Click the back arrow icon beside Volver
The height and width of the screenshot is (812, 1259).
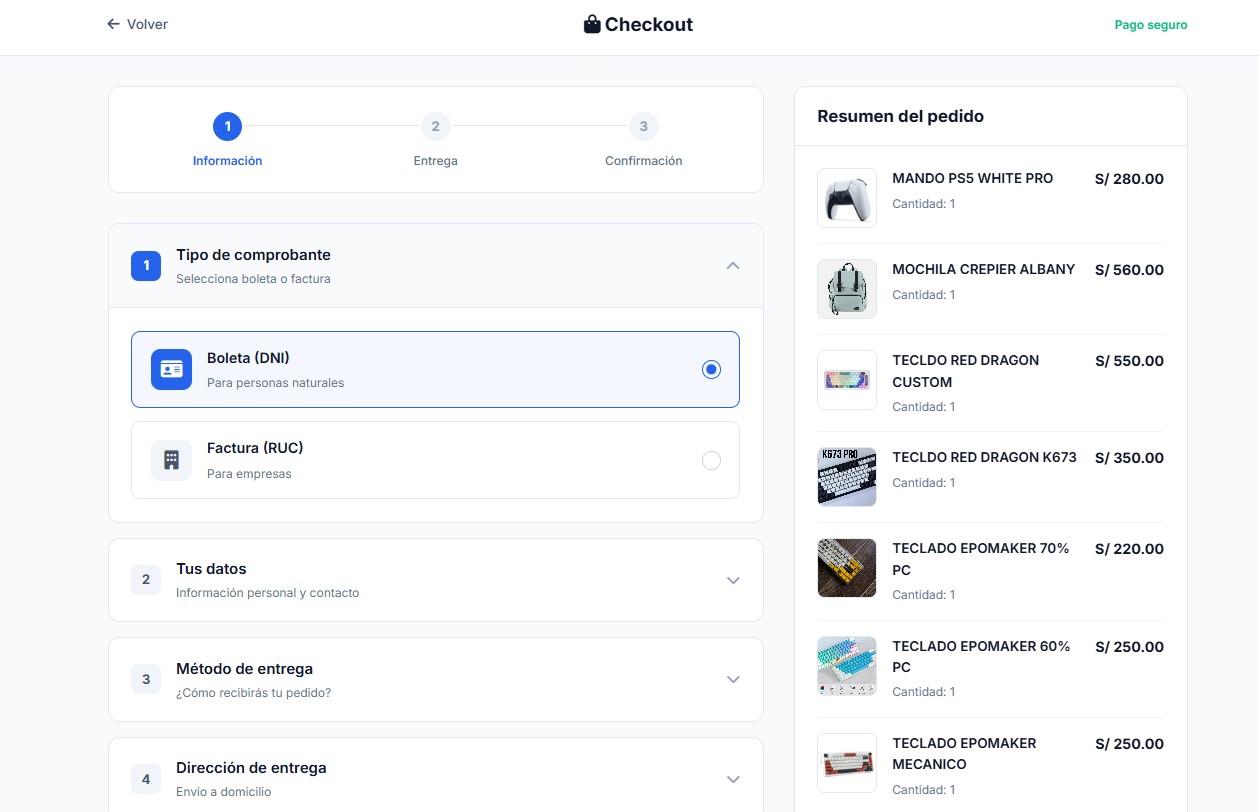(113, 24)
